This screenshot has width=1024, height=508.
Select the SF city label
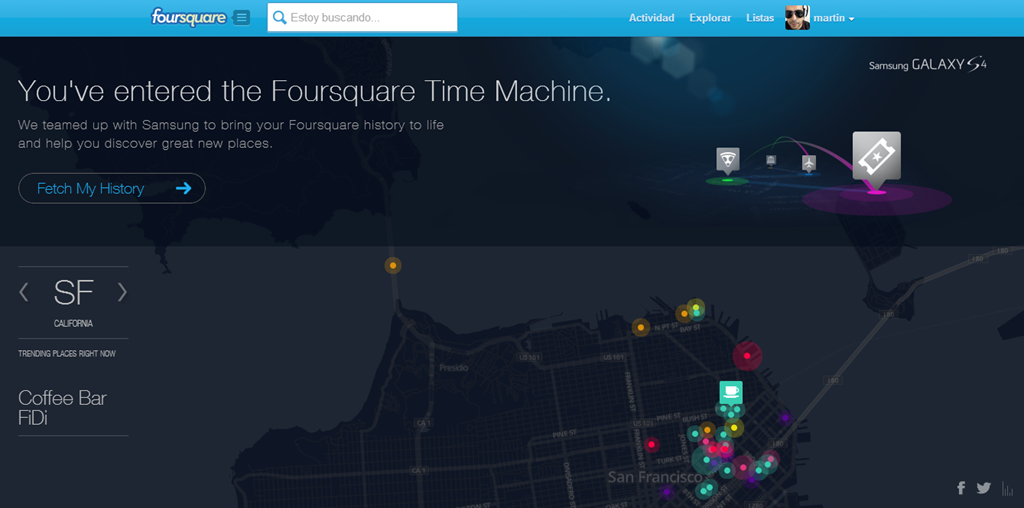click(x=73, y=293)
